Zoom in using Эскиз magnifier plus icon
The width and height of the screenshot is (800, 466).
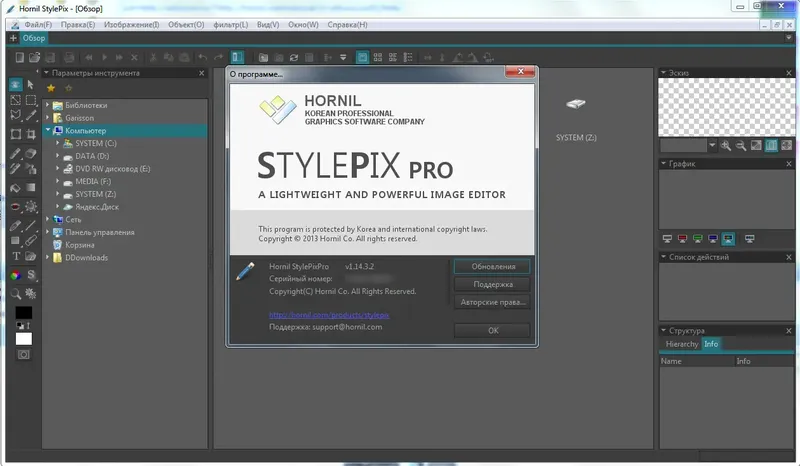(x=726, y=146)
